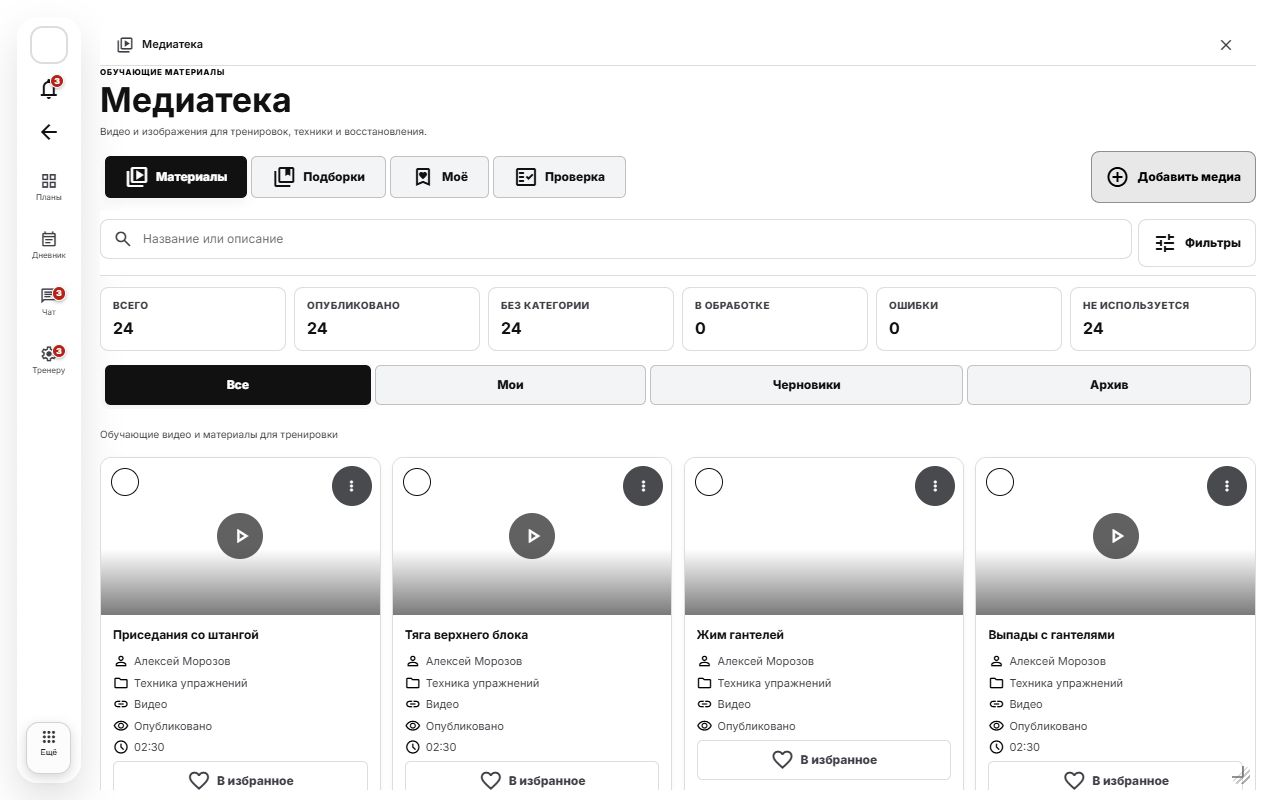The height and width of the screenshot is (800, 1280).
Task: Click the Опубликовано stat card
Action: click(x=387, y=319)
